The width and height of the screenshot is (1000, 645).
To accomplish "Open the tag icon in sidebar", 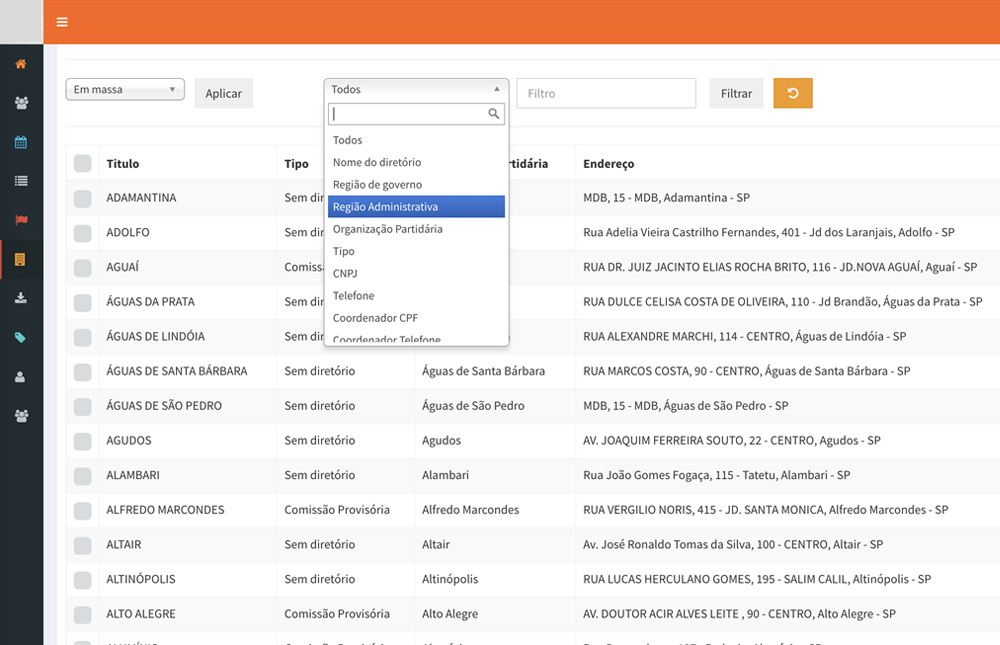I will click(x=21, y=337).
